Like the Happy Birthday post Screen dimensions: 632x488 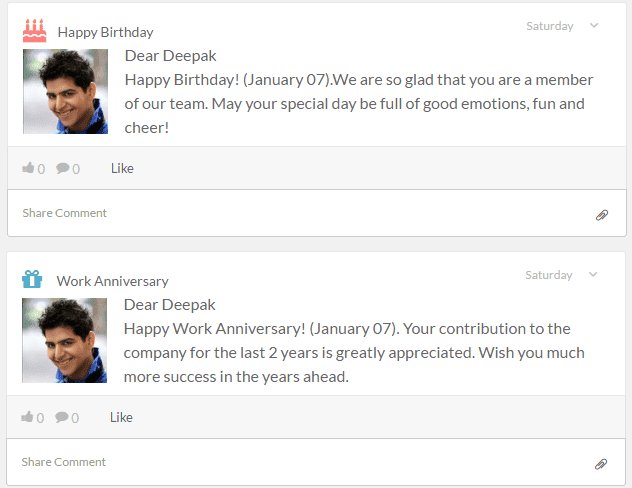point(122,168)
